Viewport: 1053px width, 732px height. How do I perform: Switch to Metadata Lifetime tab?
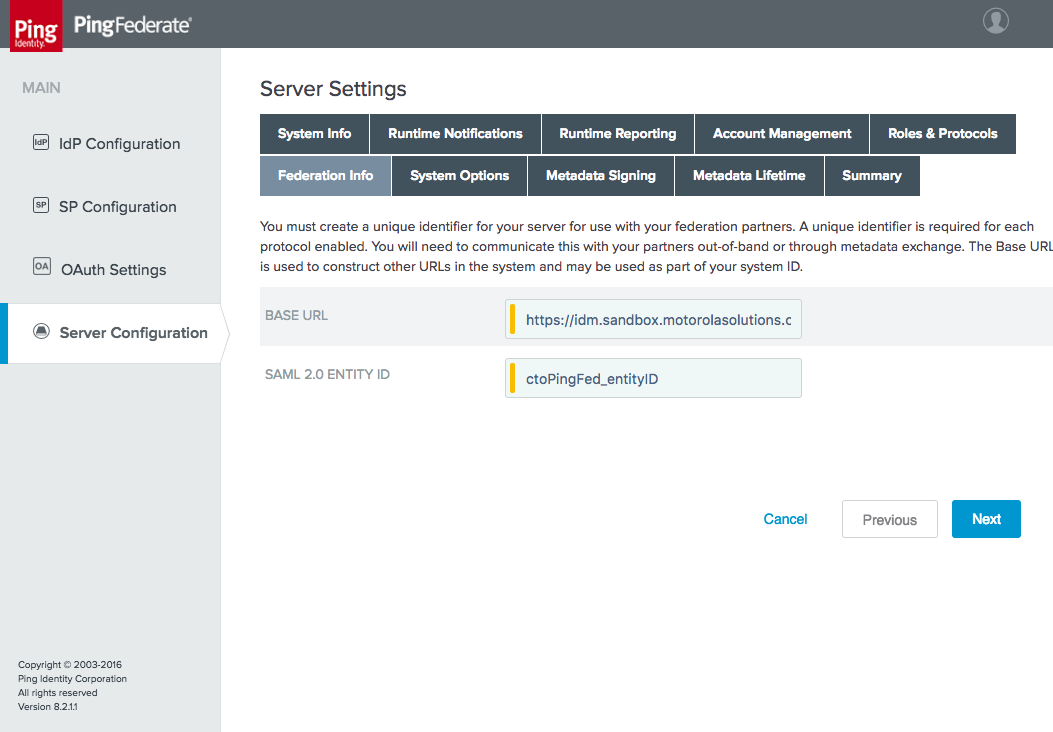[749, 175]
